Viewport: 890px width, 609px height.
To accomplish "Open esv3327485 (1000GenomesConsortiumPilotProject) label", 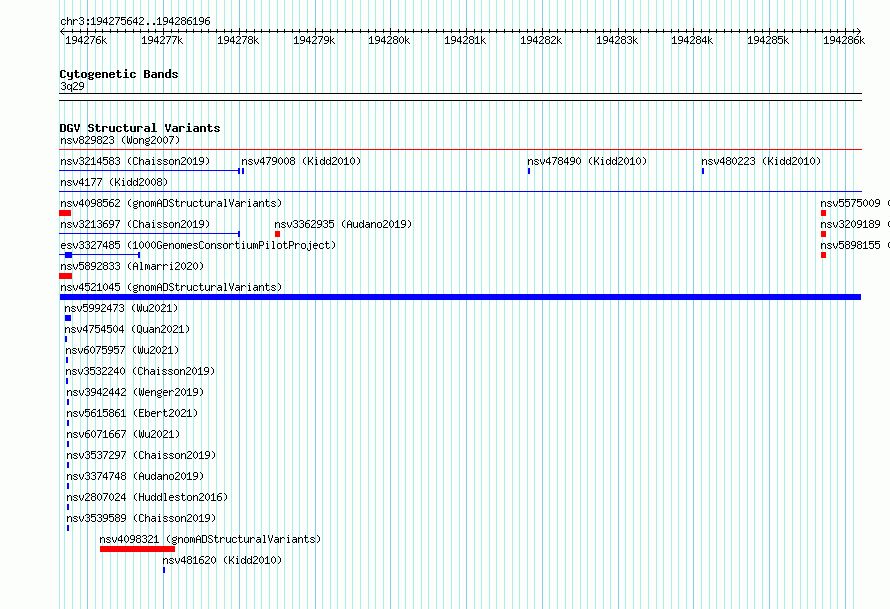I will pyautogui.click(x=198, y=245).
